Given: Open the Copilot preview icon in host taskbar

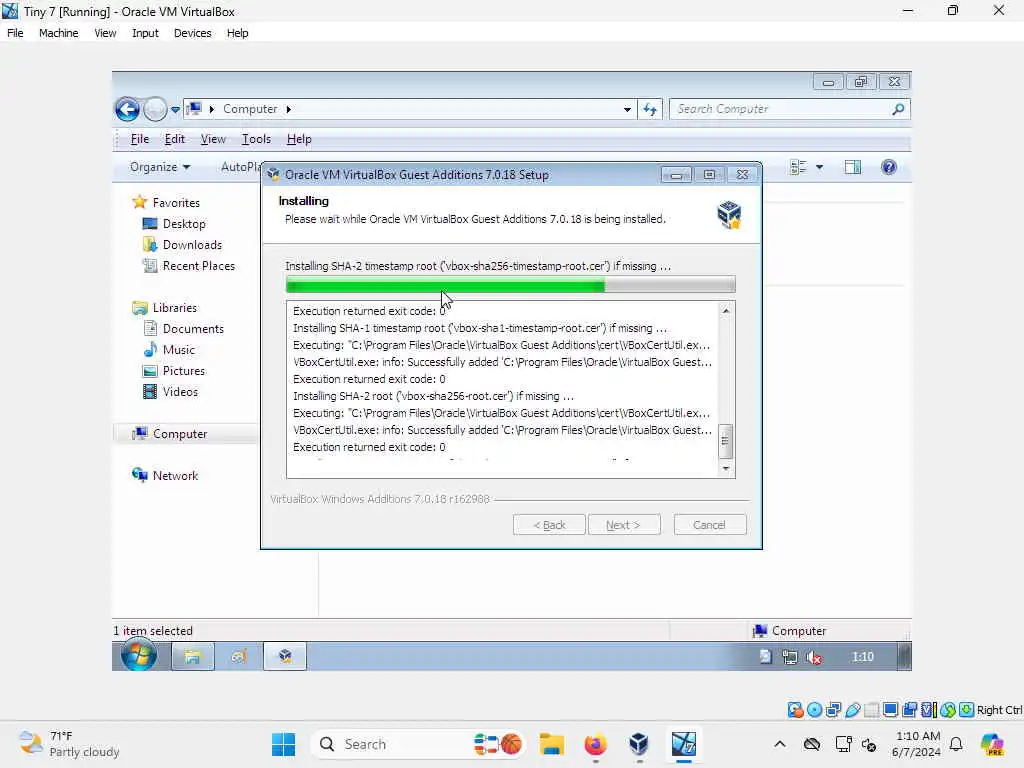Looking at the screenshot, I should pyautogui.click(x=992, y=744).
